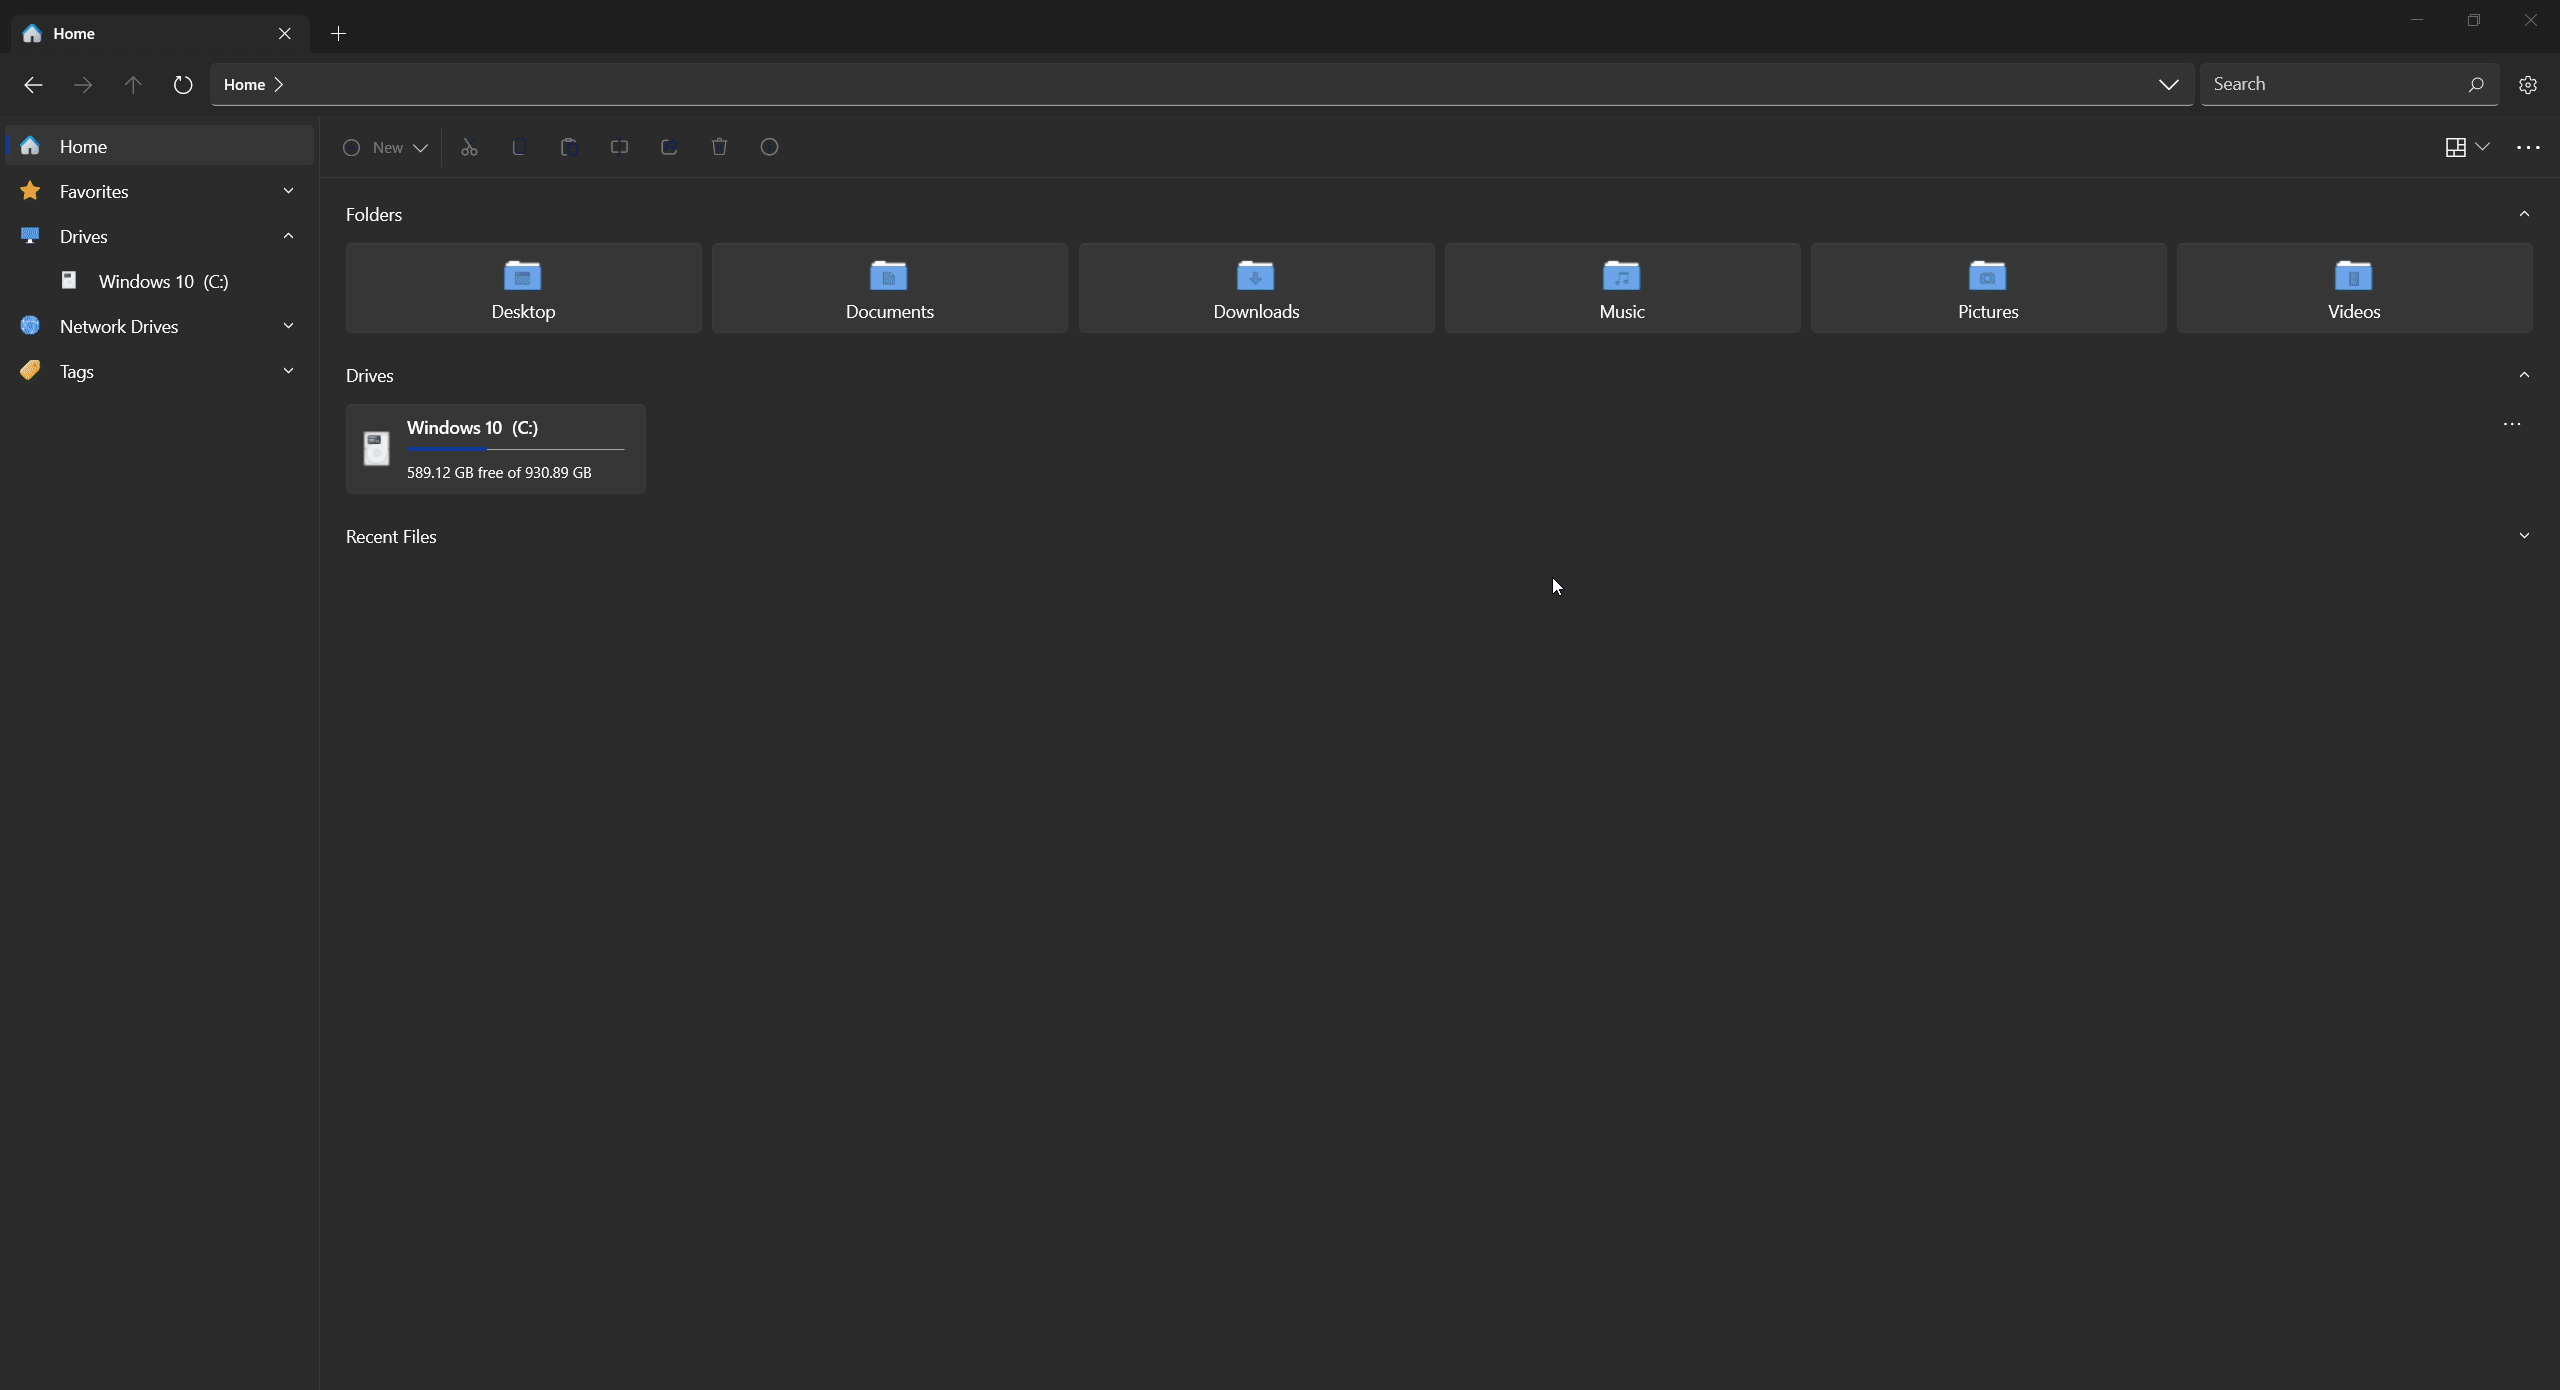Refresh the current view
The width and height of the screenshot is (2560, 1390).
(x=182, y=85)
